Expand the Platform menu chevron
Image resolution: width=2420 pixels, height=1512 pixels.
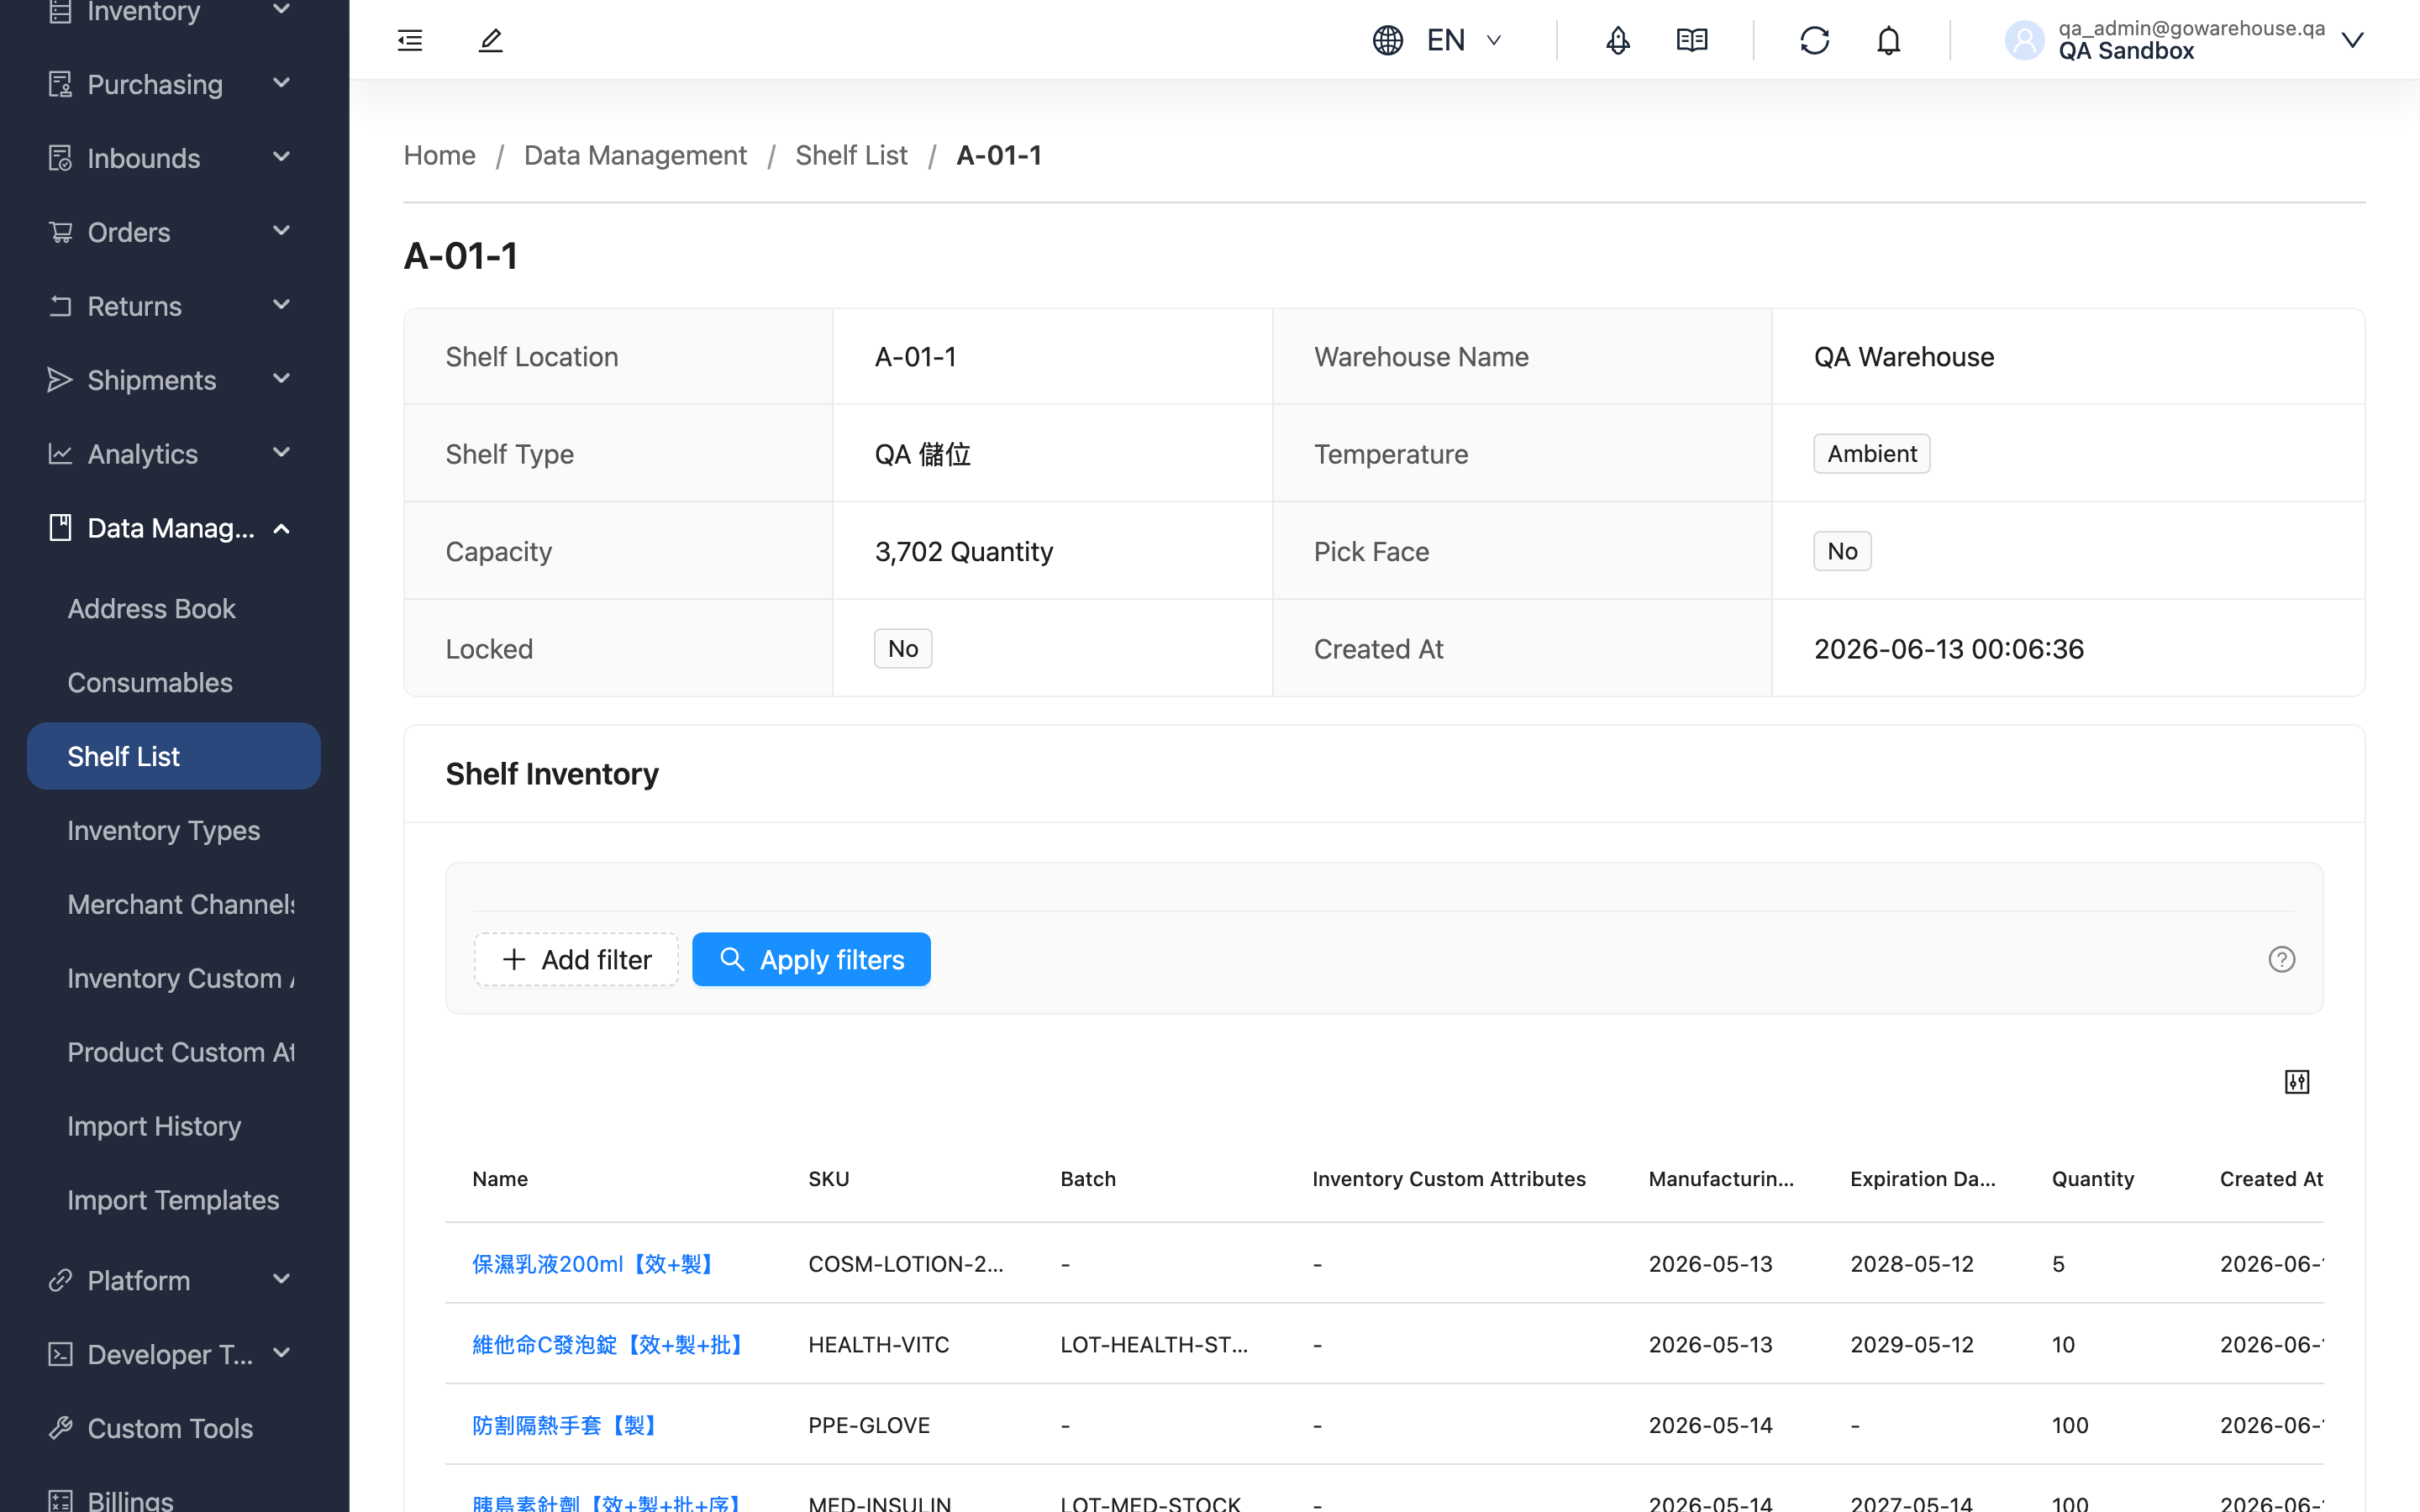point(282,1279)
